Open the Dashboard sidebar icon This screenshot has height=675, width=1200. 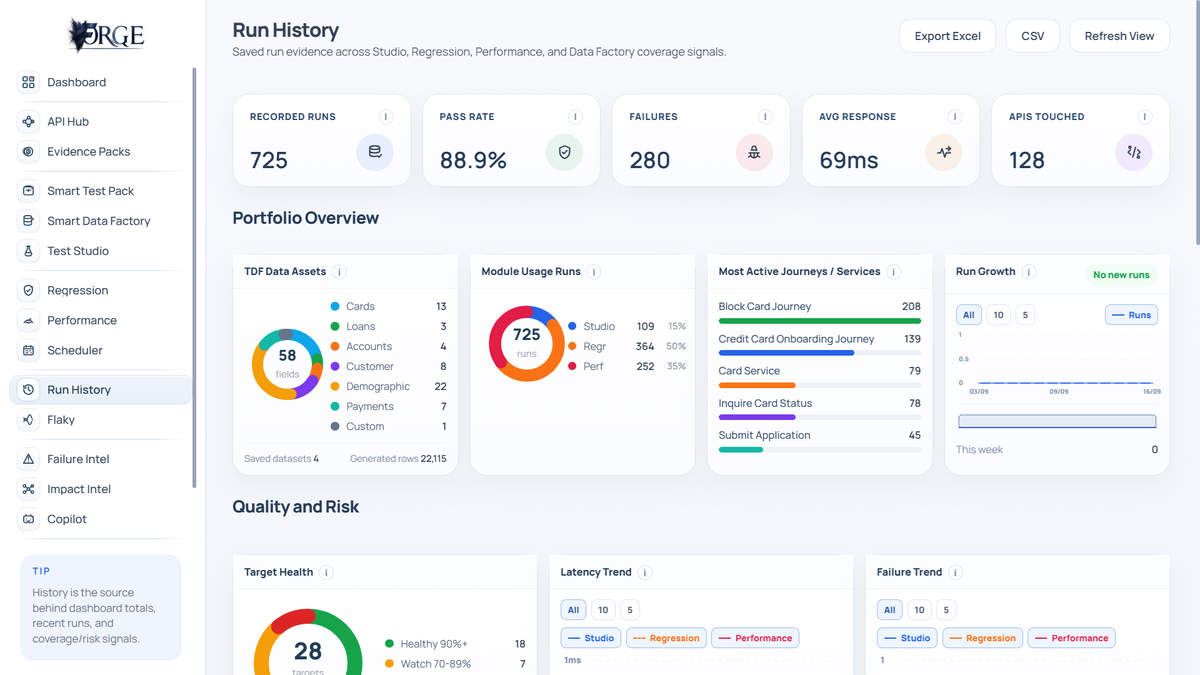pyautogui.click(x=28, y=82)
